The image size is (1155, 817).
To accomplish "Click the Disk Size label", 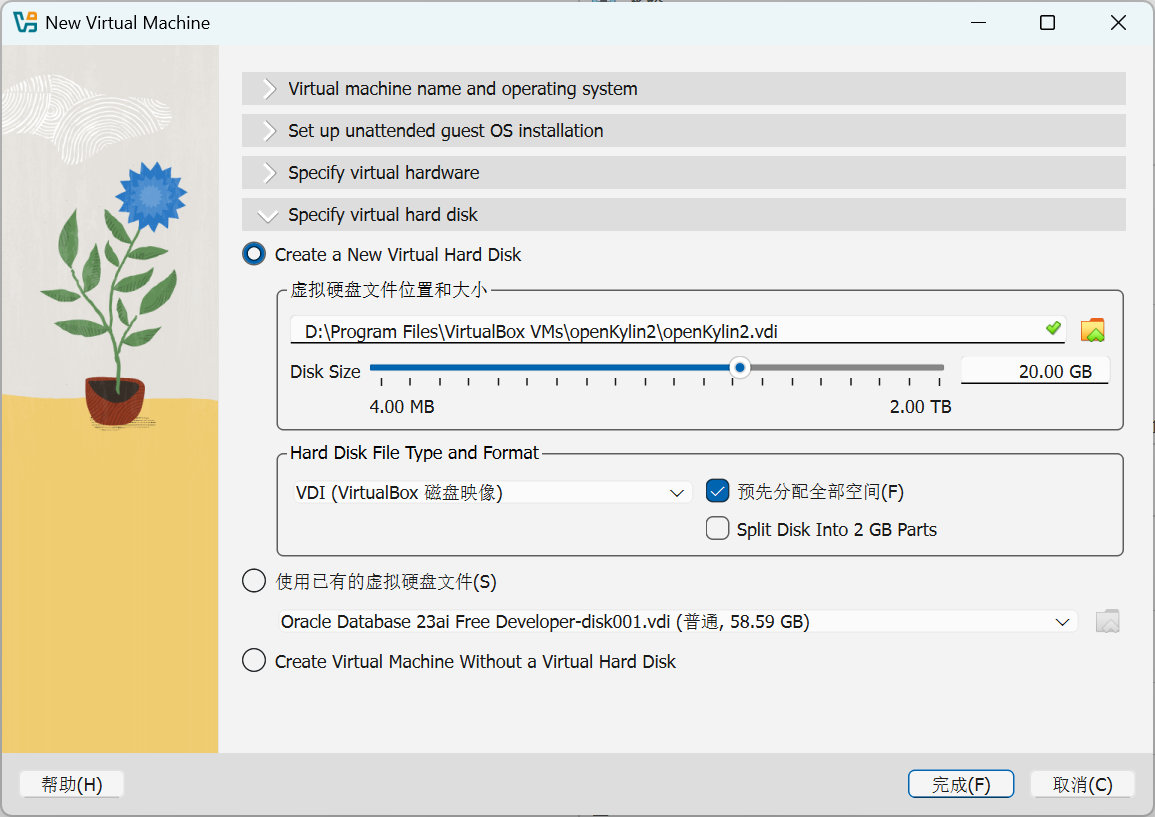I will click(x=325, y=371).
